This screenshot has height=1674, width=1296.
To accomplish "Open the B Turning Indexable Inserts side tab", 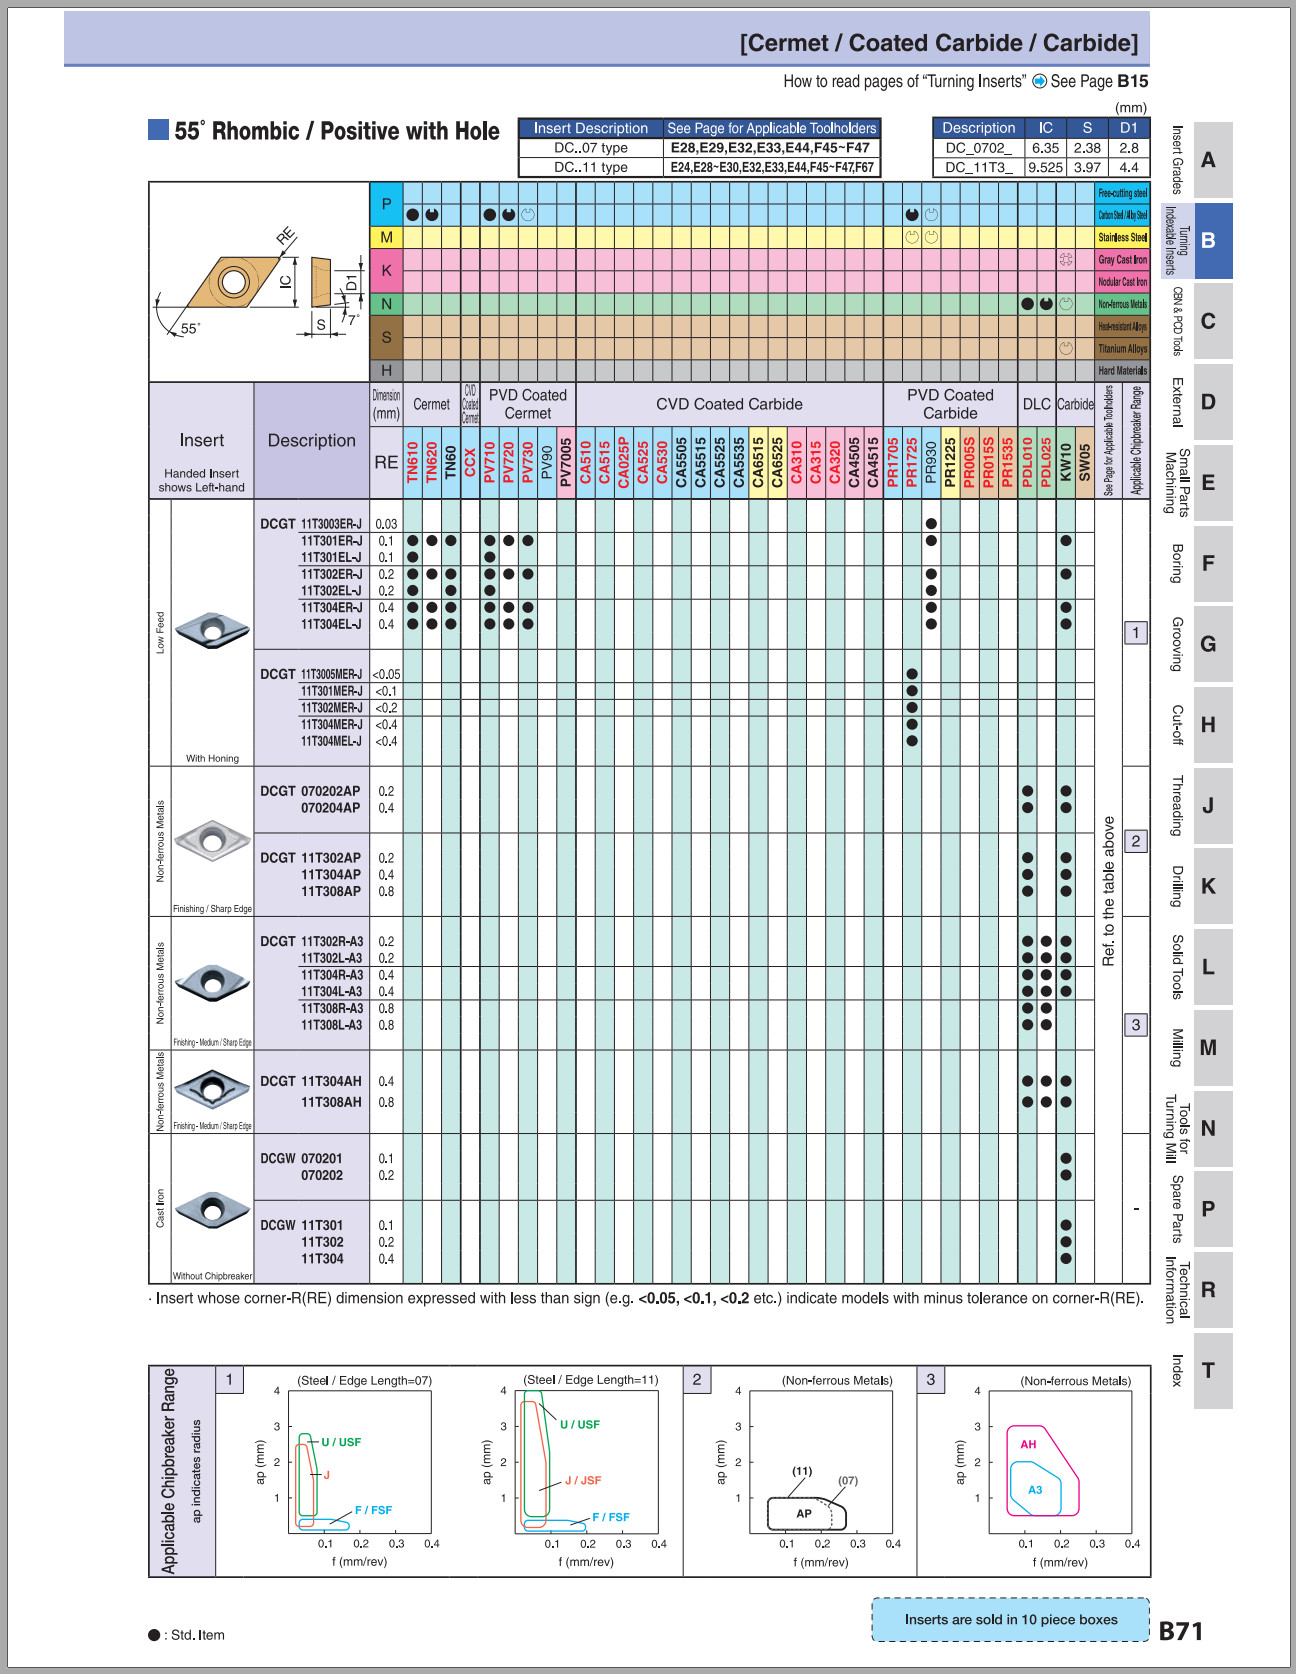I will [1207, 241].
